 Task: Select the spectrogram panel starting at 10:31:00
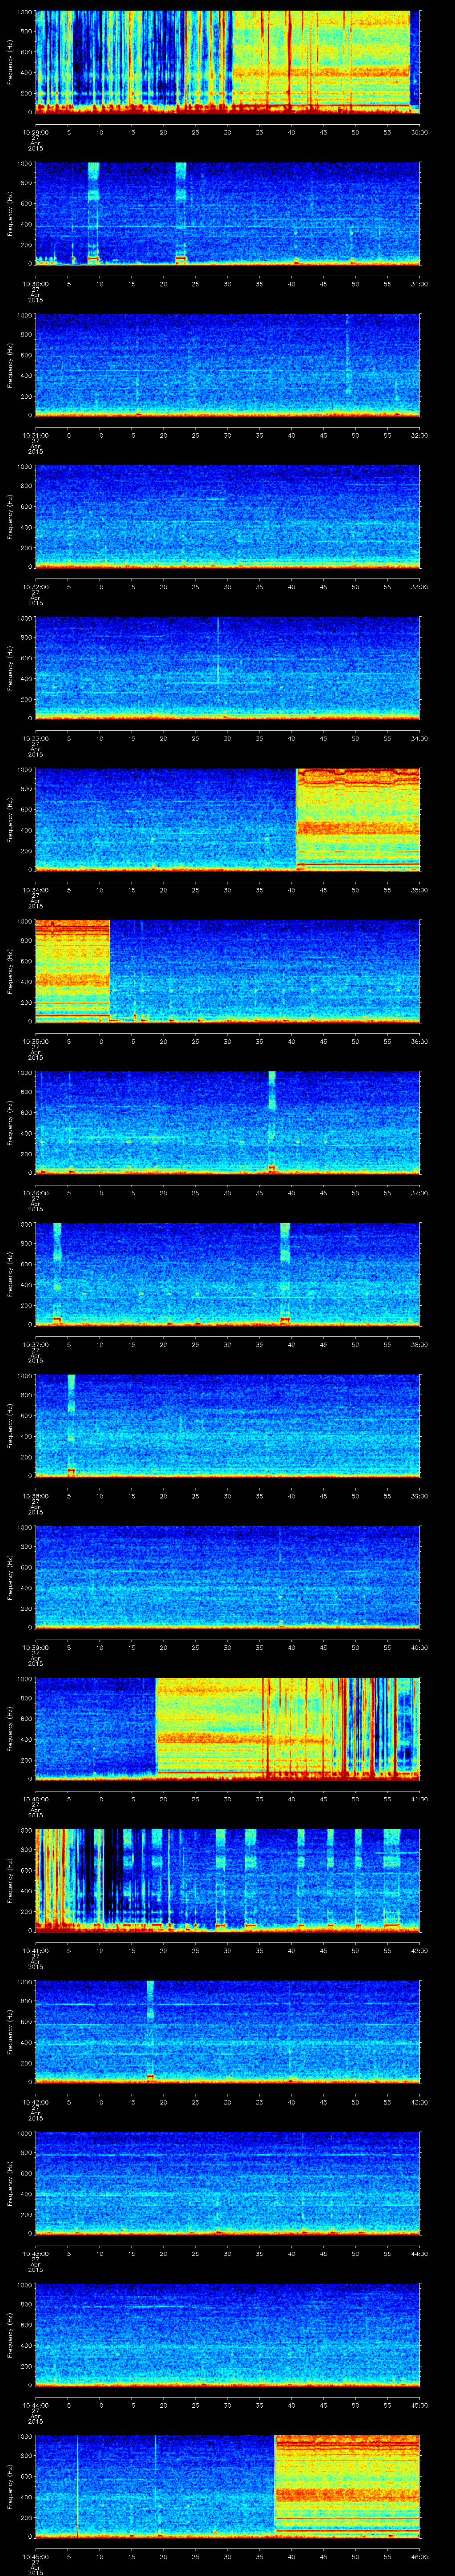click(227, 365)
